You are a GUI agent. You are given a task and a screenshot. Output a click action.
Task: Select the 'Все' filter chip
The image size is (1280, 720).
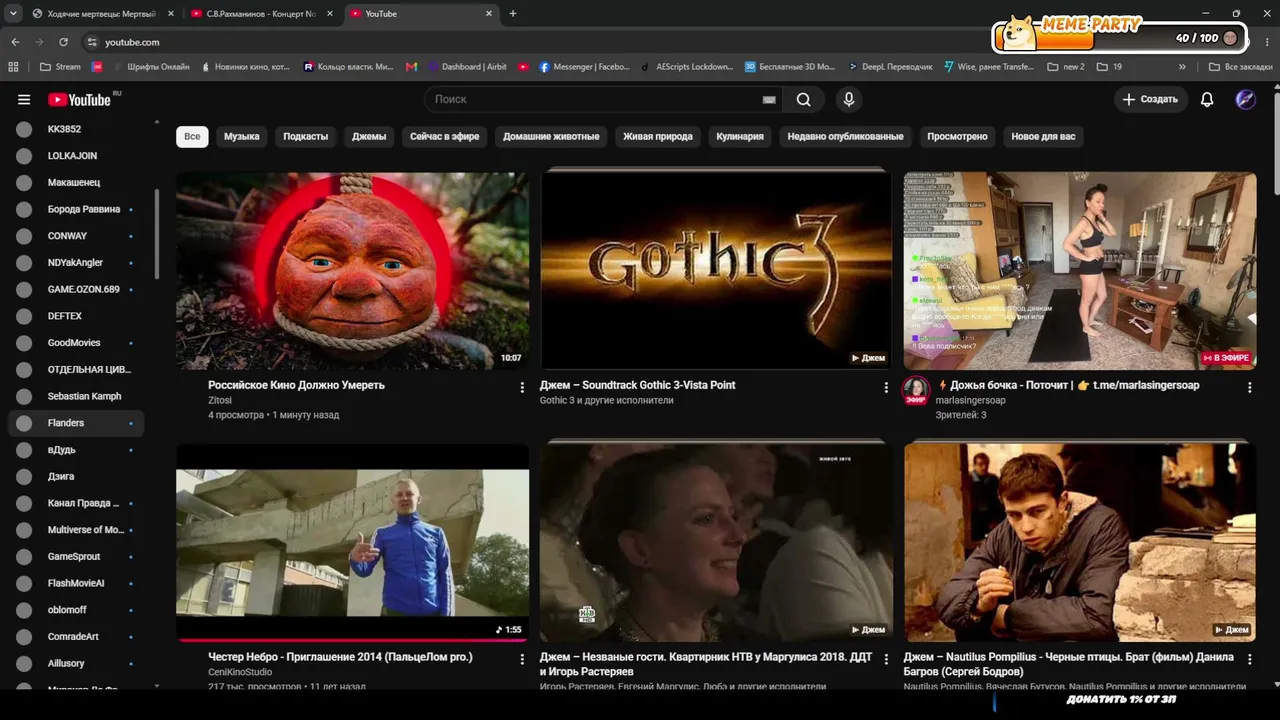(192, 136)
